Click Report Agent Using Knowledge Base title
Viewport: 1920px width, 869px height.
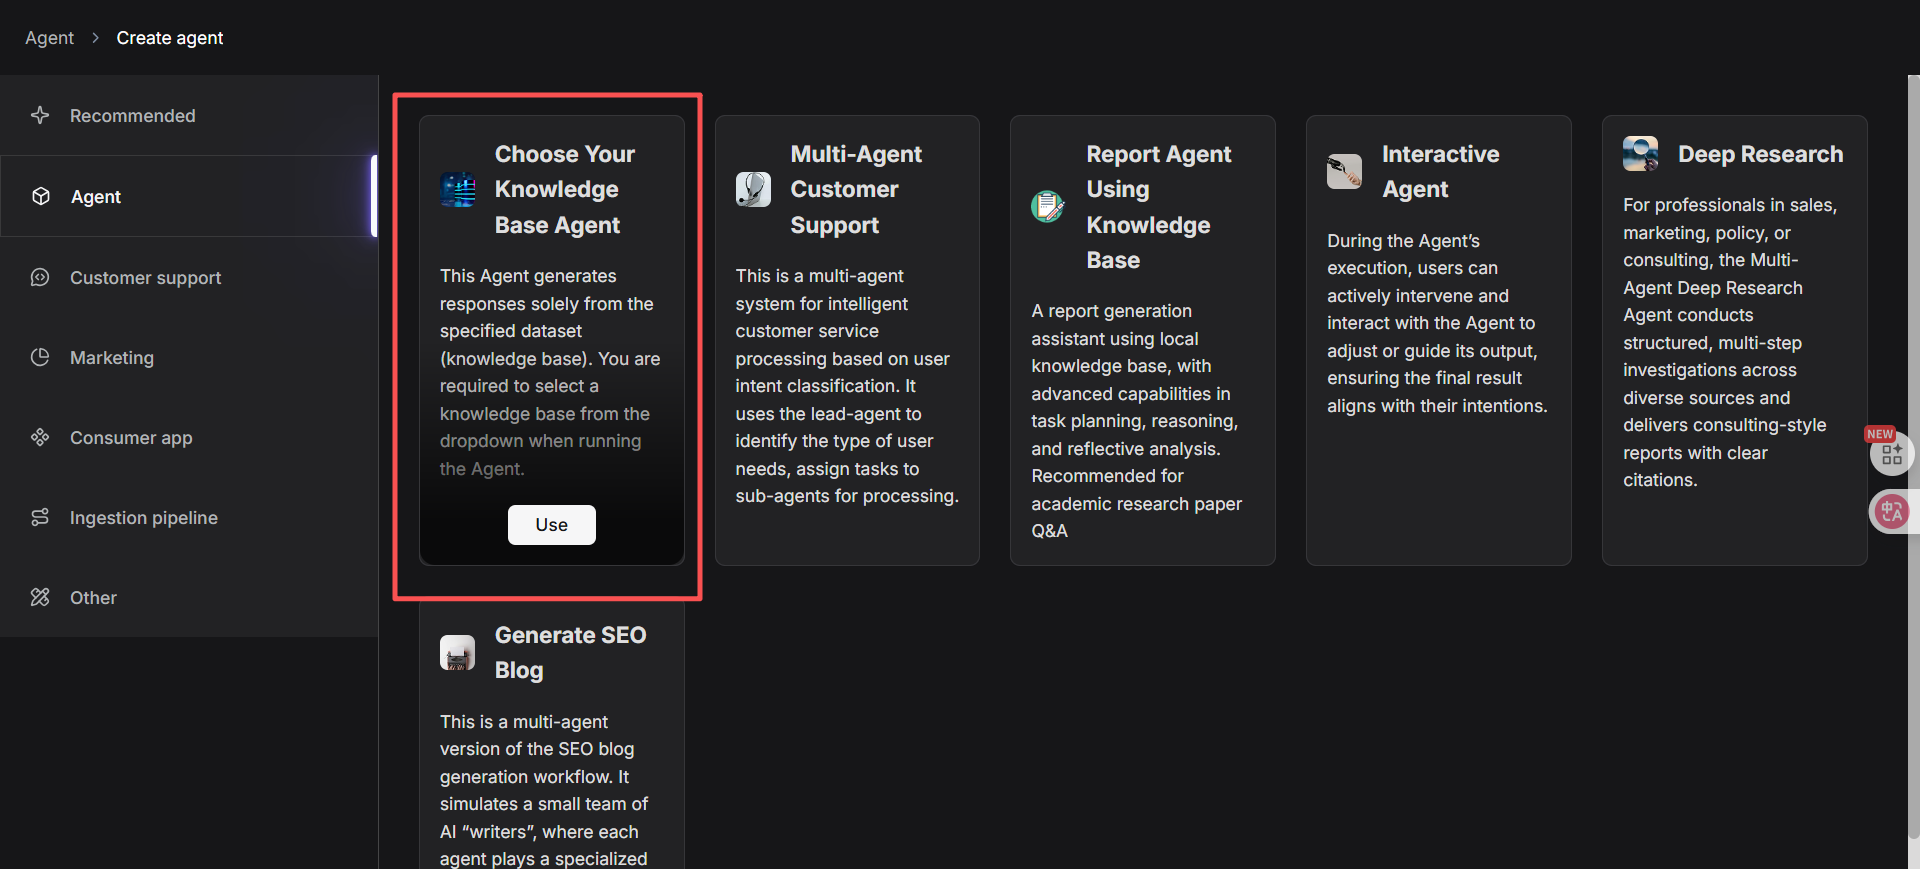click(x=1159, y=207)
